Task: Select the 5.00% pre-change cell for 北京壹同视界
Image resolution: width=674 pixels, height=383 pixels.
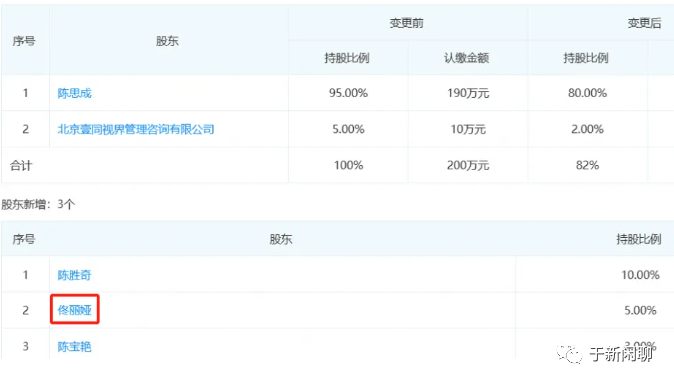Action: pyautogui.click(x=348, y=129)
